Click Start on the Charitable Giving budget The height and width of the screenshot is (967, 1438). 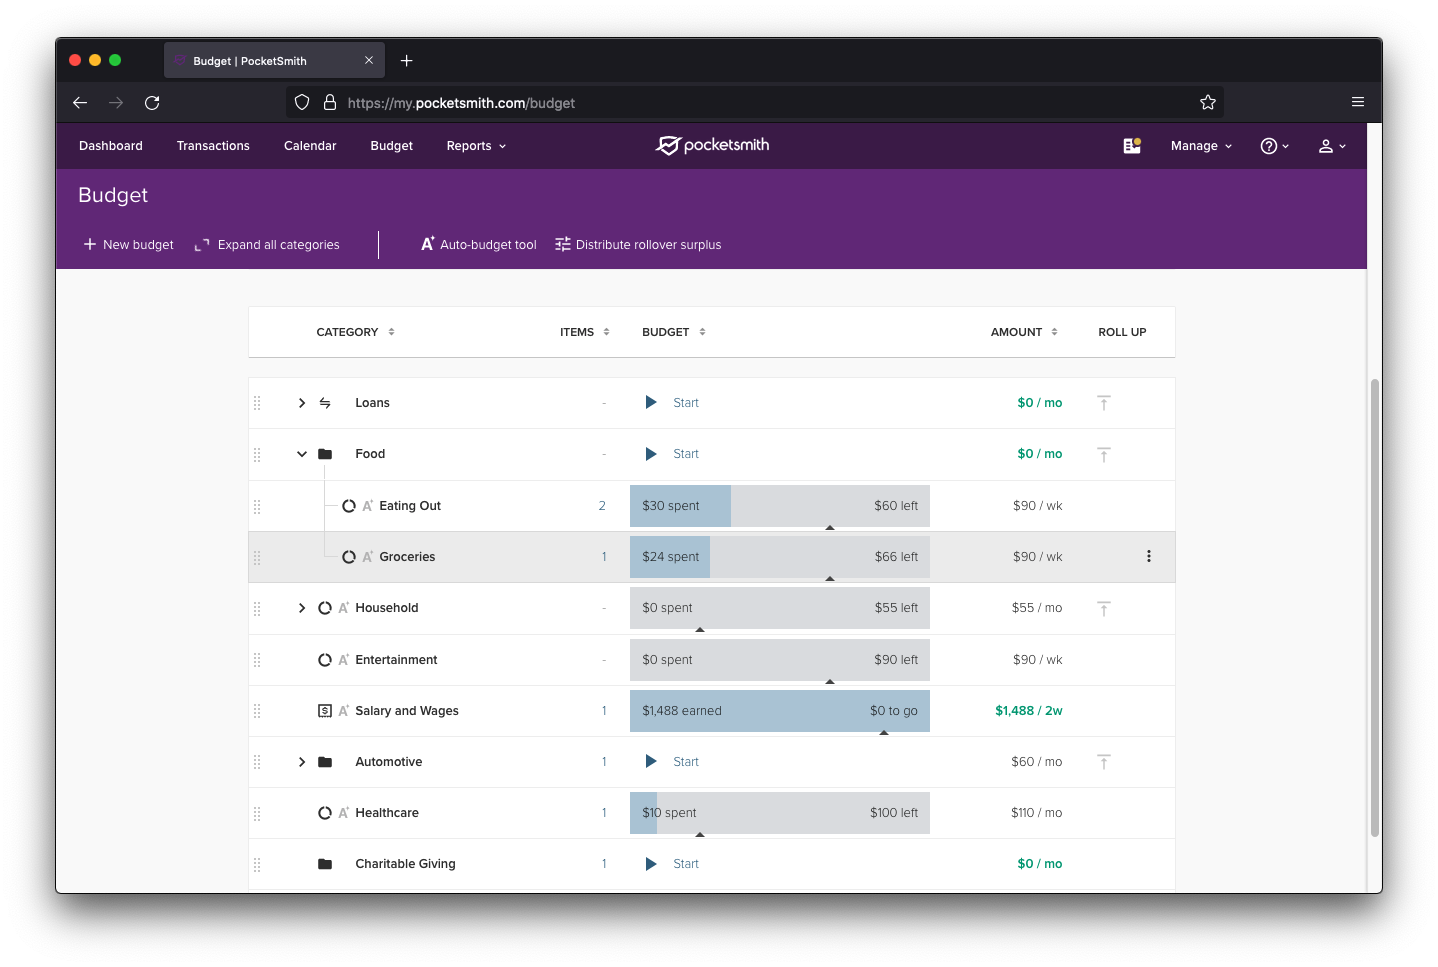click(685, 863)
